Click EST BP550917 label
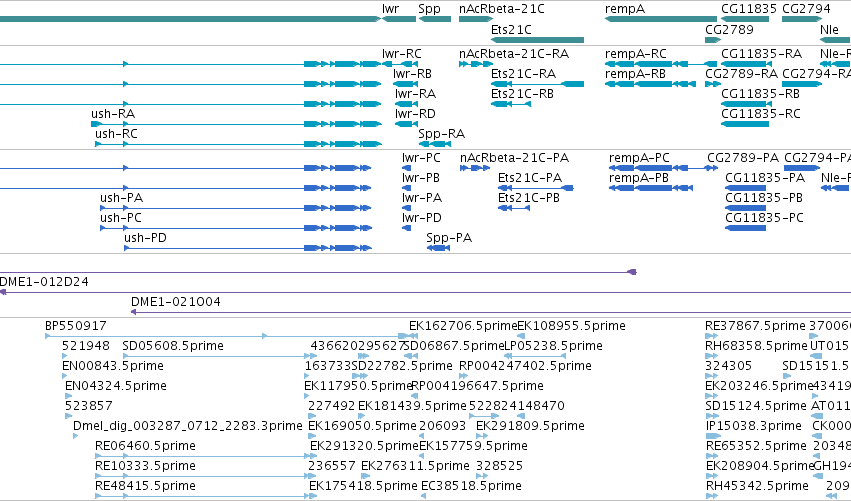This screenshot has width=851, height=501. [75, 326]
